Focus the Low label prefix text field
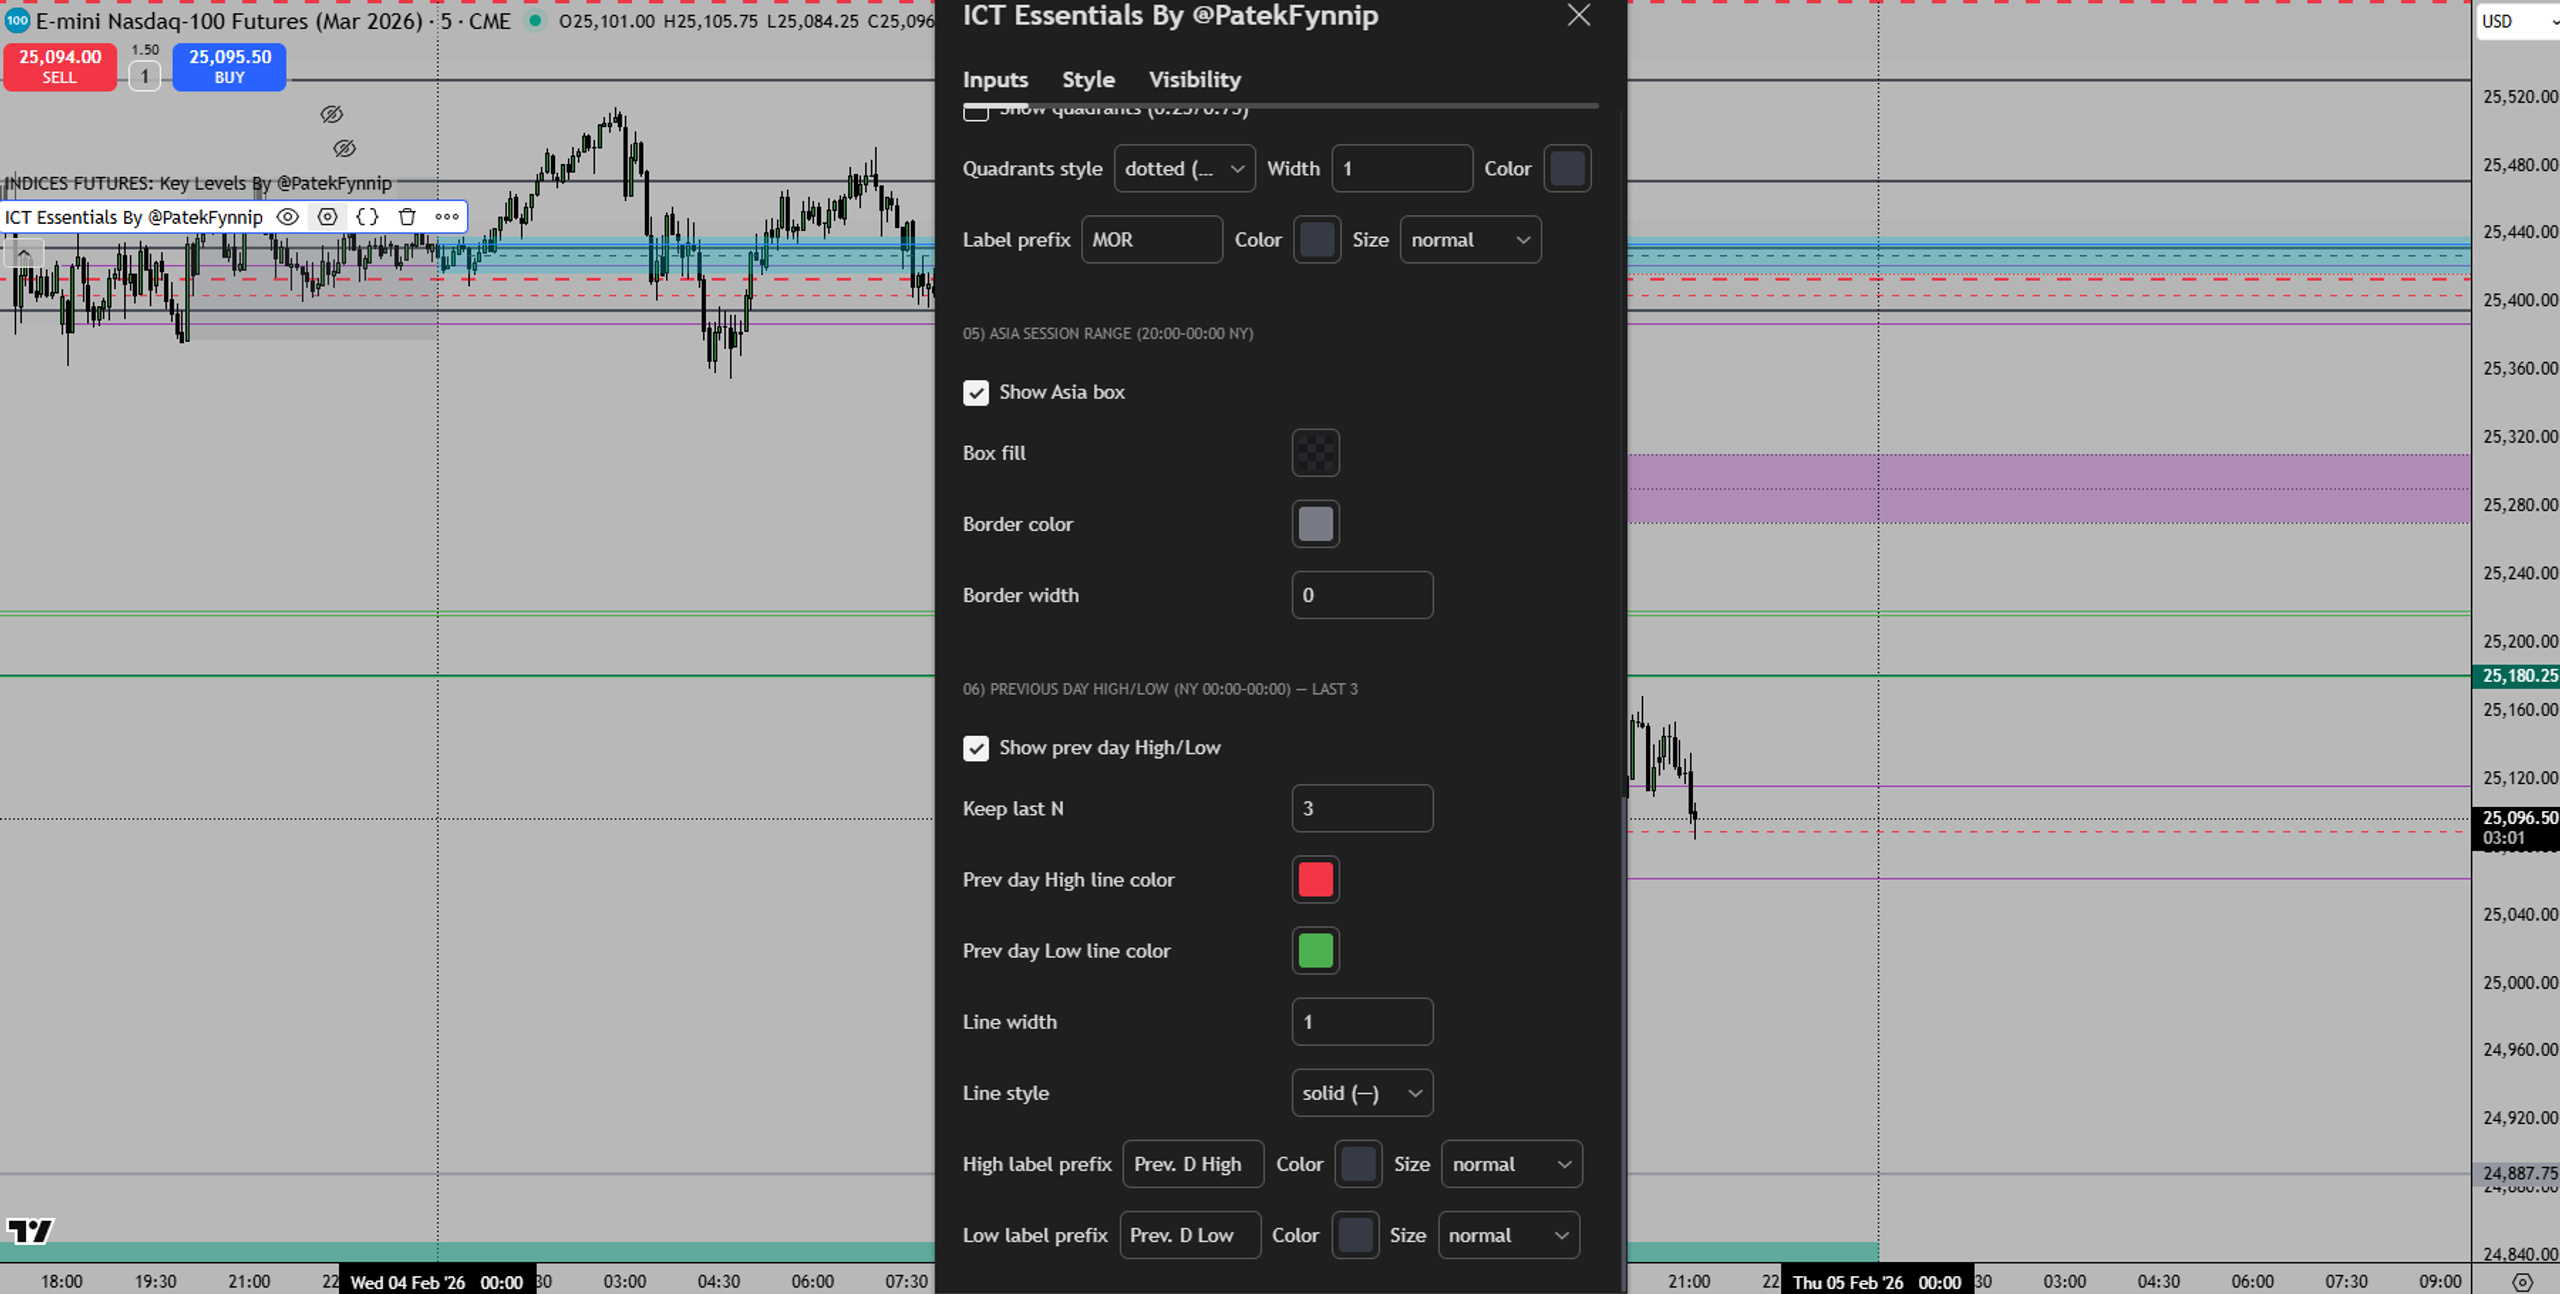The height and width of the screenshot is (1294, 2560). coord(1190,1235)
